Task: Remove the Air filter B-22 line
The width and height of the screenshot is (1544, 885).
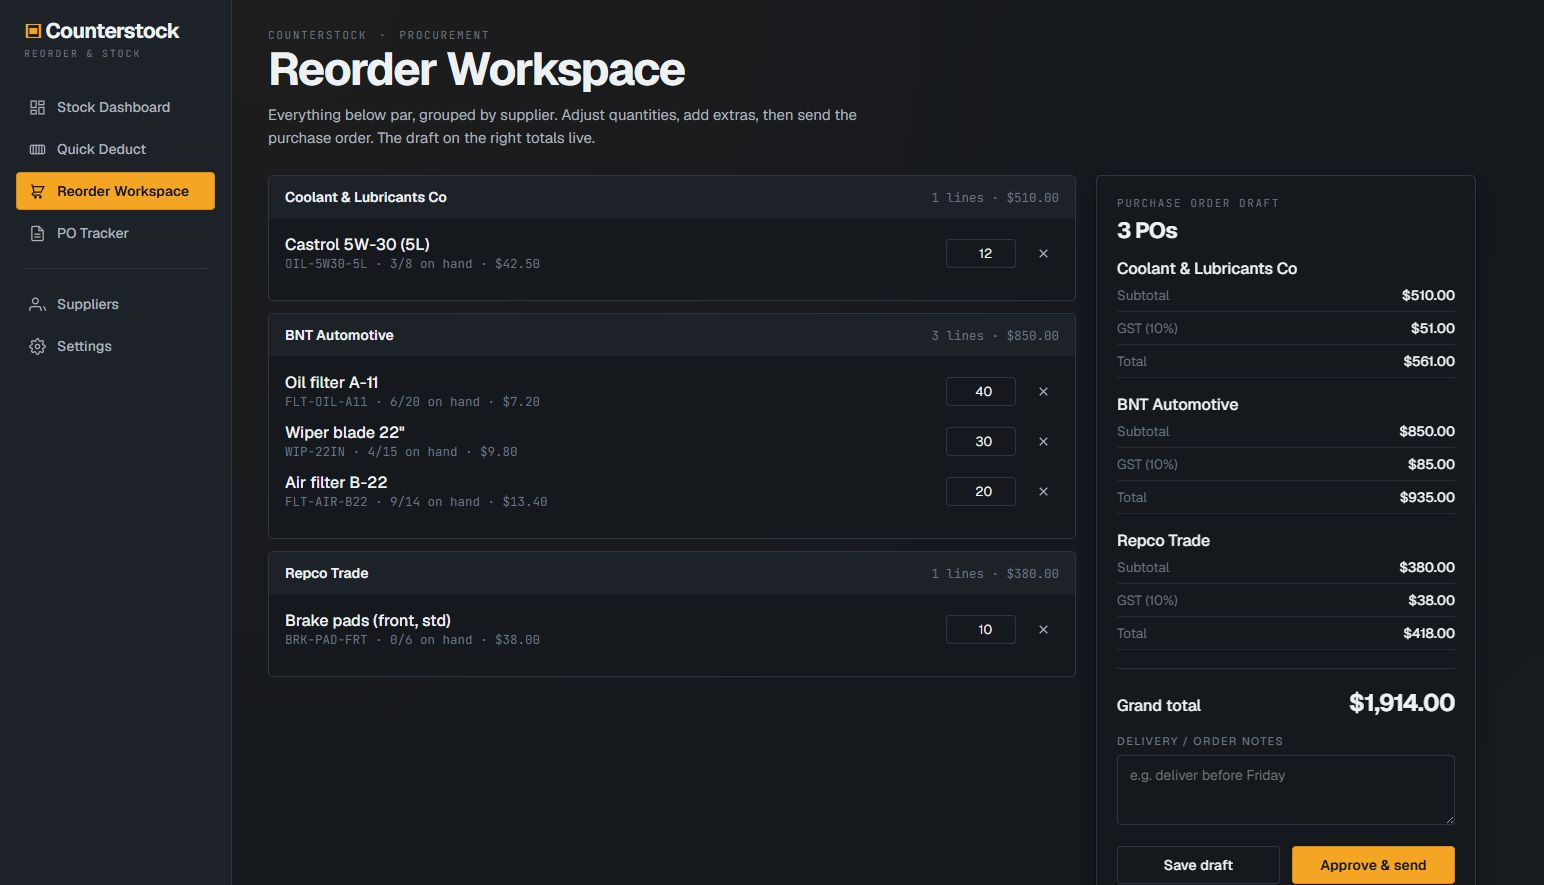Action: [1043, 491]
